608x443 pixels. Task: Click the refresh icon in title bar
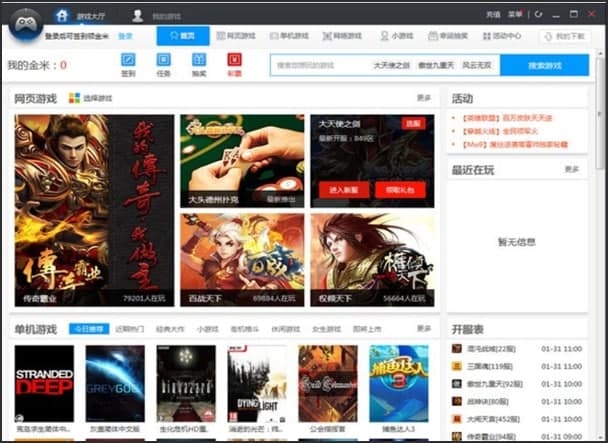click(538, 14)
